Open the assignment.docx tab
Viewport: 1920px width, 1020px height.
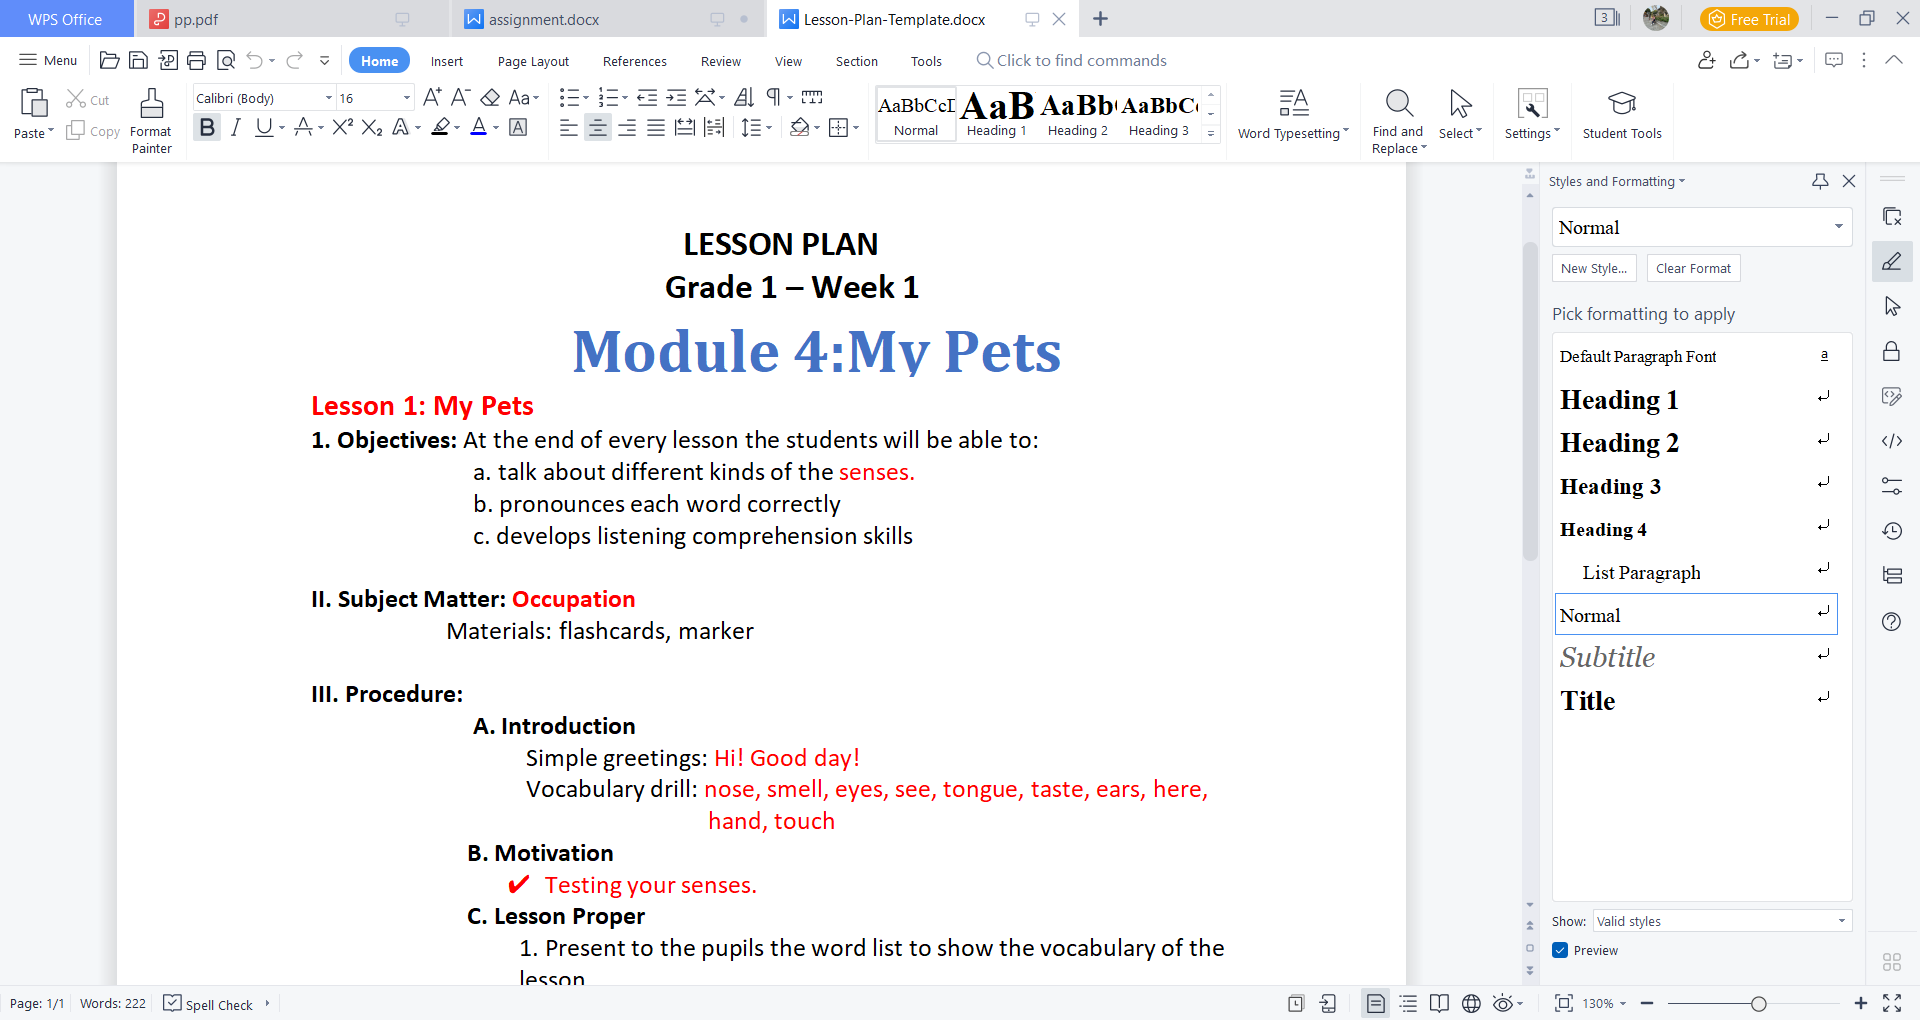coord(608,19)
